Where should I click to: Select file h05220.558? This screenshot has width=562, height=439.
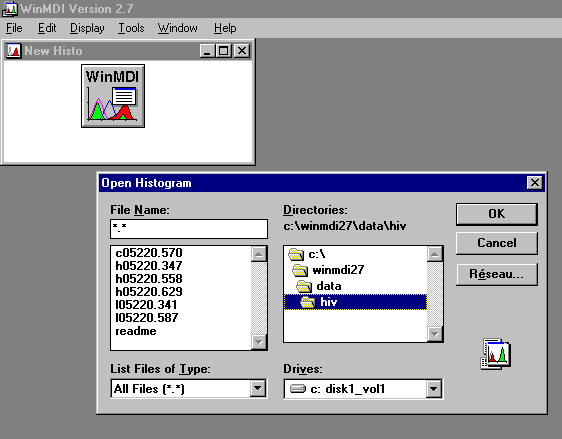pos(149,278)
